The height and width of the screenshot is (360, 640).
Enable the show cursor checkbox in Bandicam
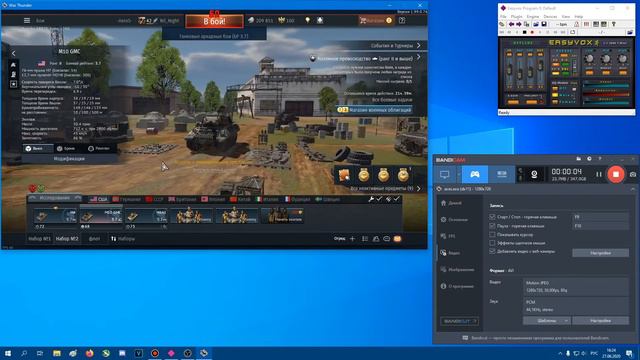[x=492, y=235]
